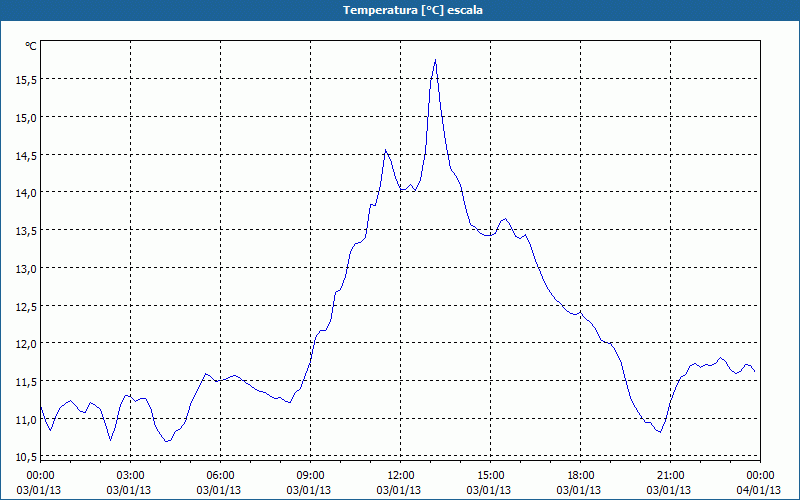Click the 18:00 time label
The width and height of the screenshot is (800, 500).
(581, 476)
